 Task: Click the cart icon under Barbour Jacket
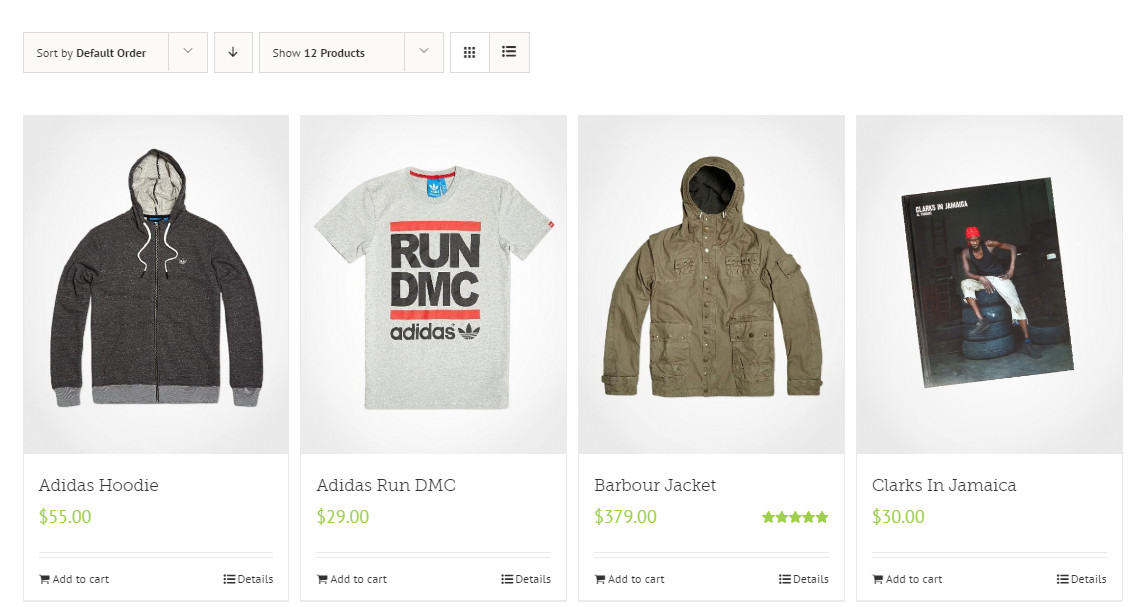(600, 579)
